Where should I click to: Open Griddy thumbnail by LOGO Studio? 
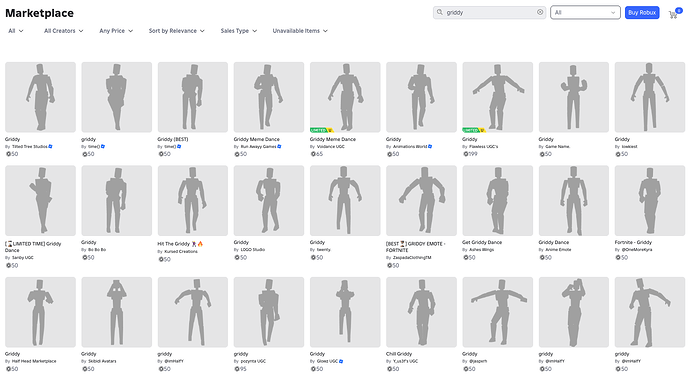tap(269, 201)
